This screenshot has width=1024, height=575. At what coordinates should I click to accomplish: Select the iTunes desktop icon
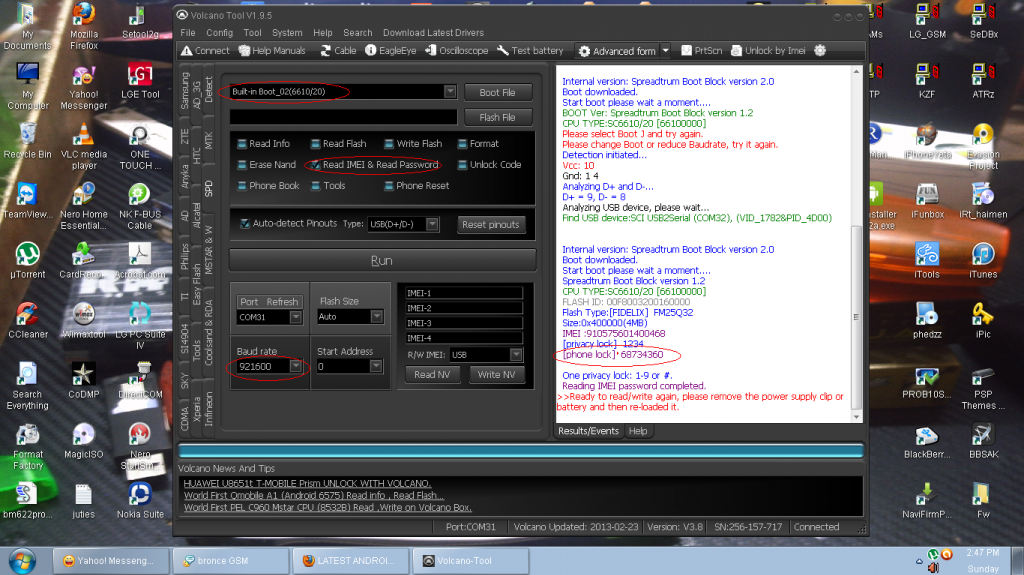pyautogui.click(x=983, y=261)
